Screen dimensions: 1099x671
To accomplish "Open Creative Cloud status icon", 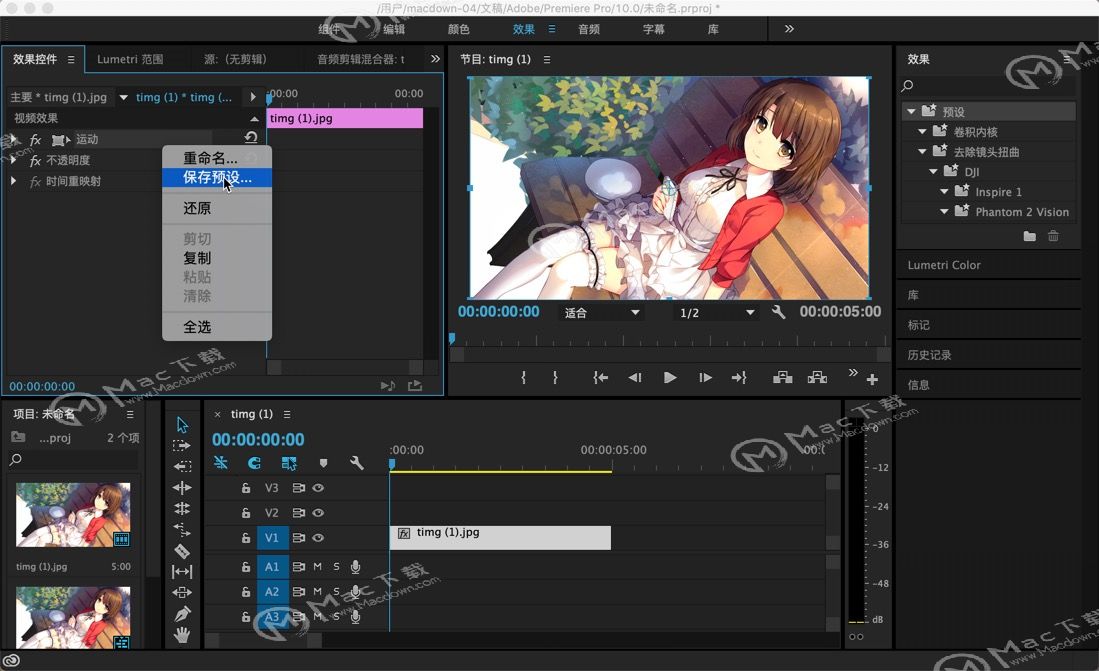I will click(x=11, y=660).
